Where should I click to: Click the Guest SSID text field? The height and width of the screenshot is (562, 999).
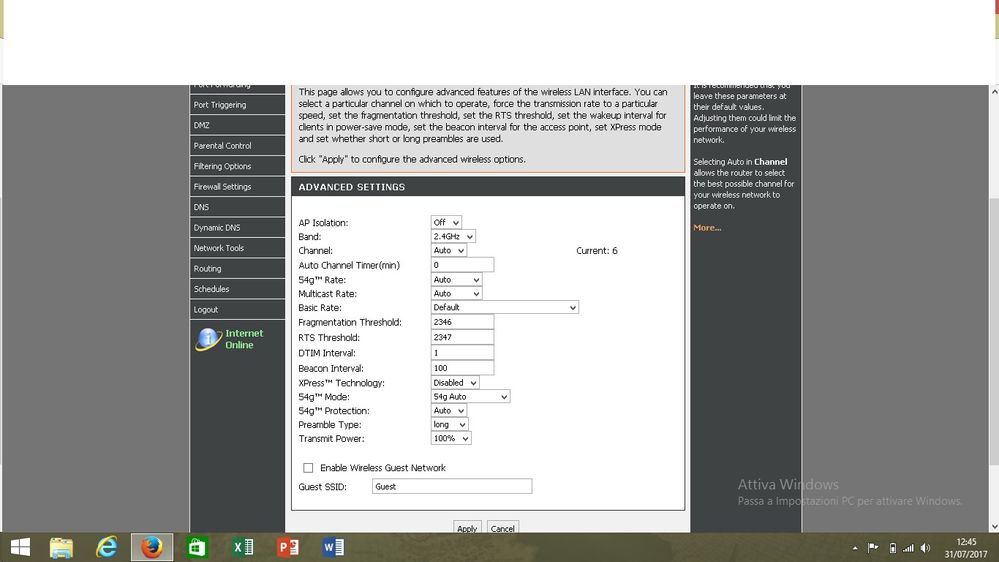coord(452,486)
